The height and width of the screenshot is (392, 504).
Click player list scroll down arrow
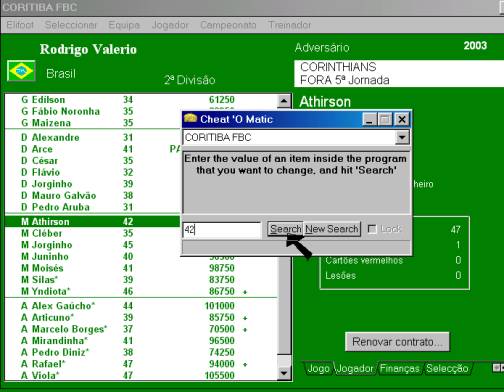click(x=284, y=373)
